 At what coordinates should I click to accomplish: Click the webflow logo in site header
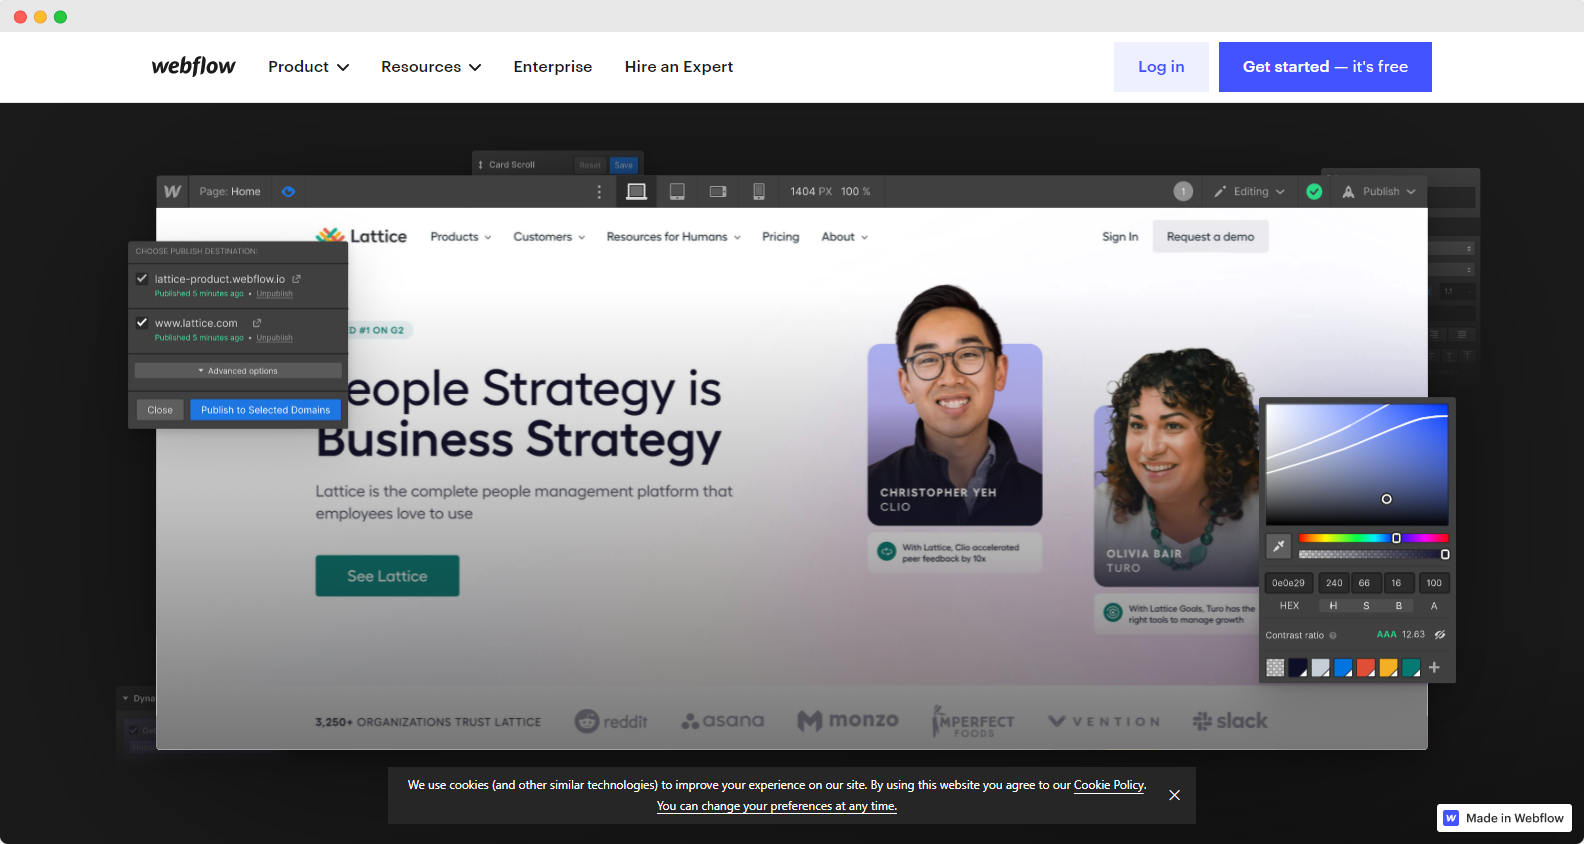coord(193,66)
